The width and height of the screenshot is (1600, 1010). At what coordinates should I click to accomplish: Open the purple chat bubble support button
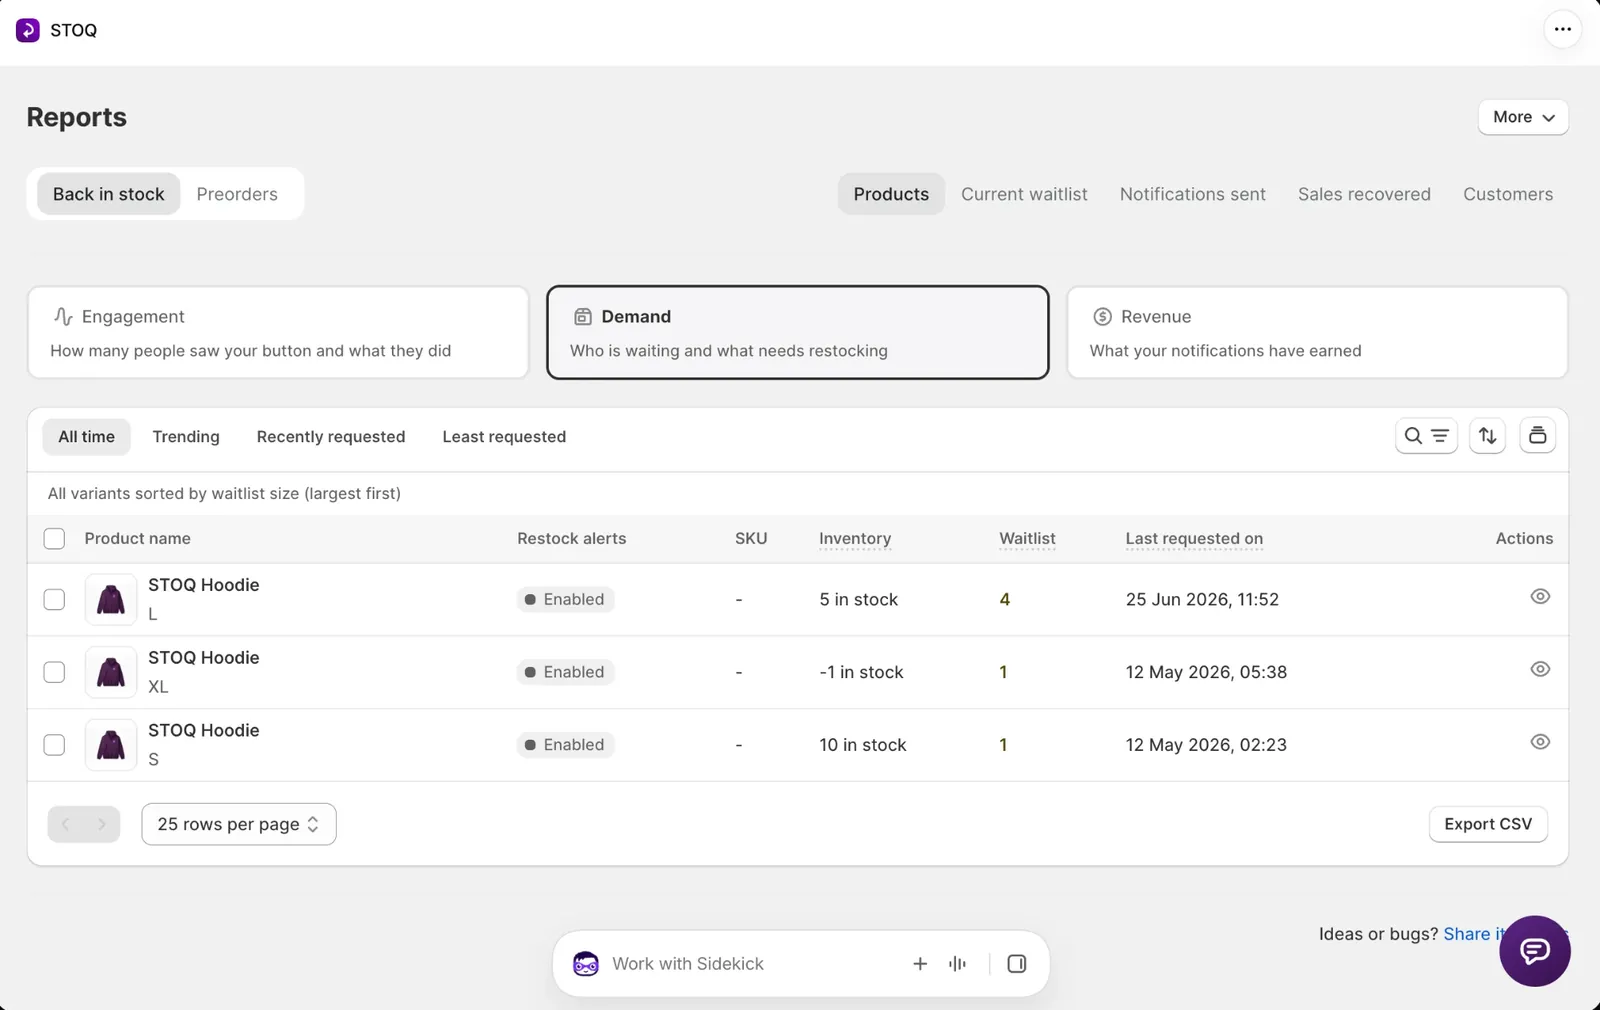point(1535,951)
